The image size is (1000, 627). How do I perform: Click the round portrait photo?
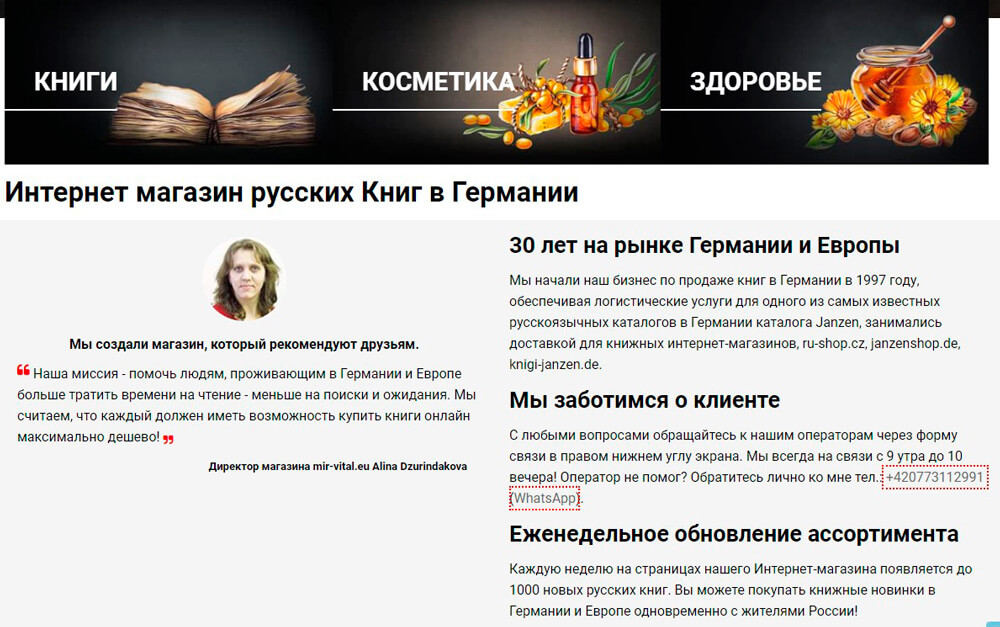point(243,279)
